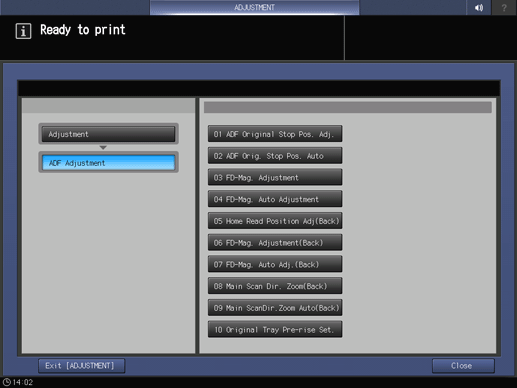Click the clock icon in status bar
The image size is (517, 388).
pos(7,382)
